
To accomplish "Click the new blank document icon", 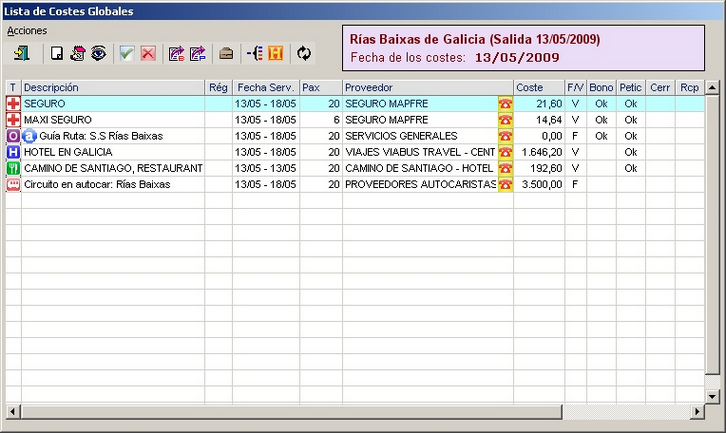I will pos(57,53).
